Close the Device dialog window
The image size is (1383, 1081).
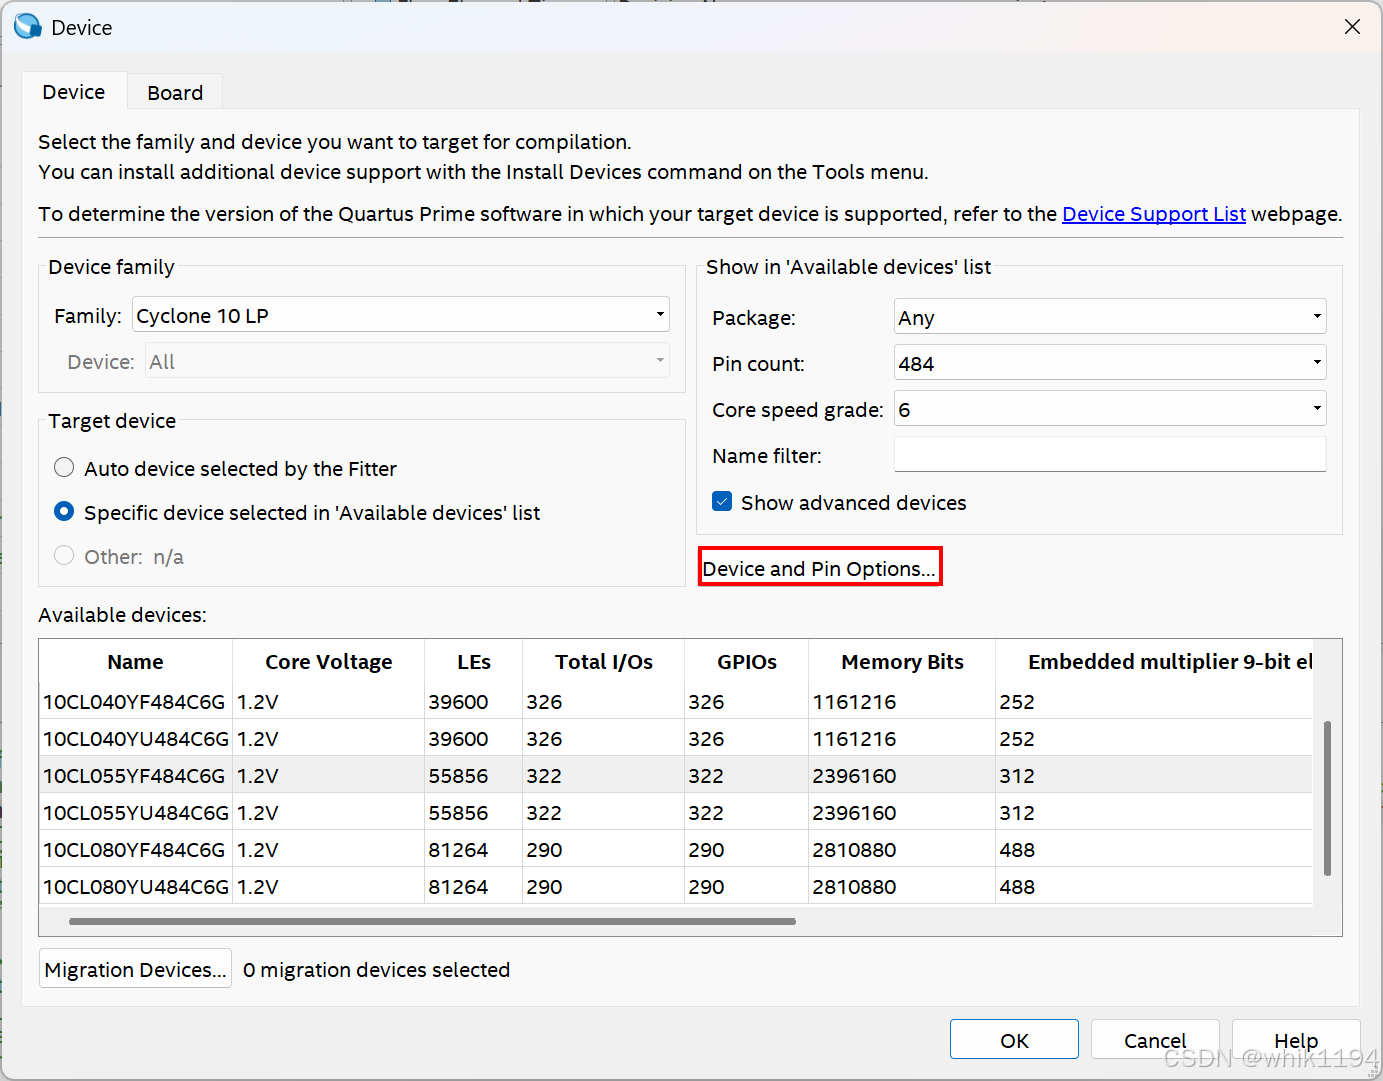click(x=1352, y=27)
